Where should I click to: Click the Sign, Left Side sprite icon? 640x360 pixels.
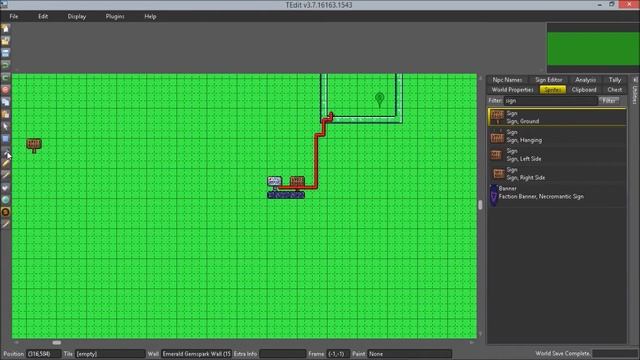pos(496,155)
